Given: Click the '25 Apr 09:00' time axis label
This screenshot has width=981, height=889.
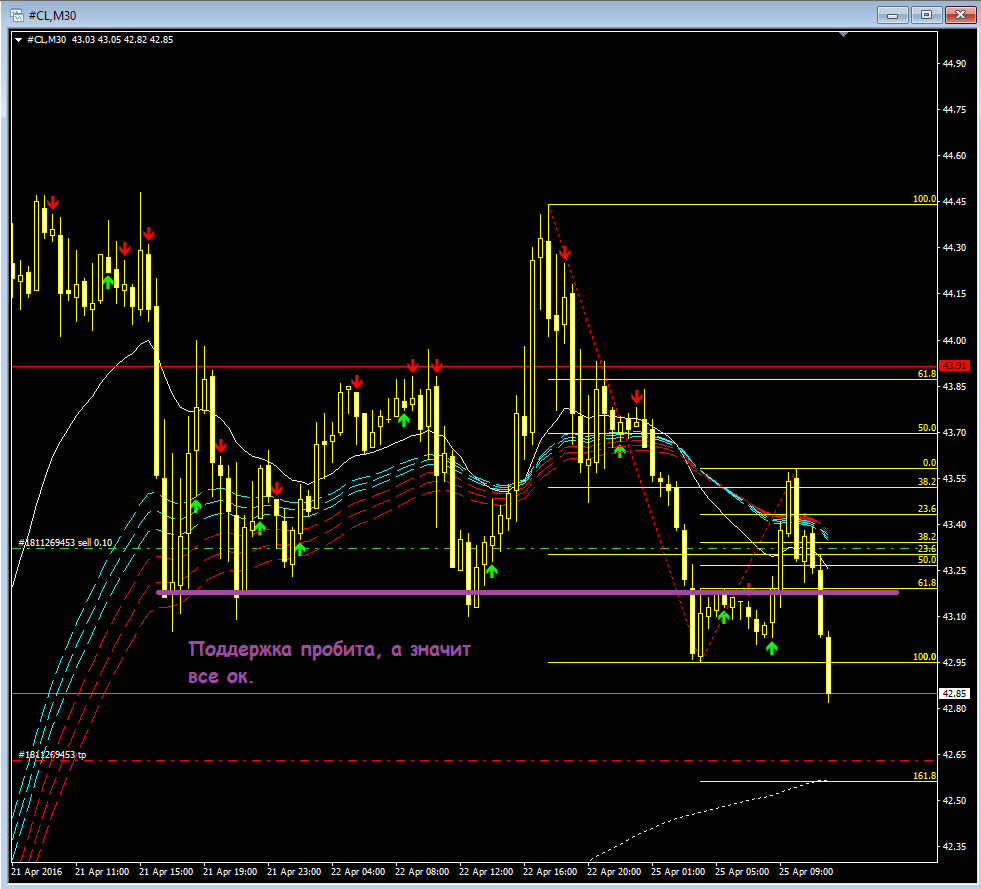Looking at the screenshot, I should [x=806, y=871].
